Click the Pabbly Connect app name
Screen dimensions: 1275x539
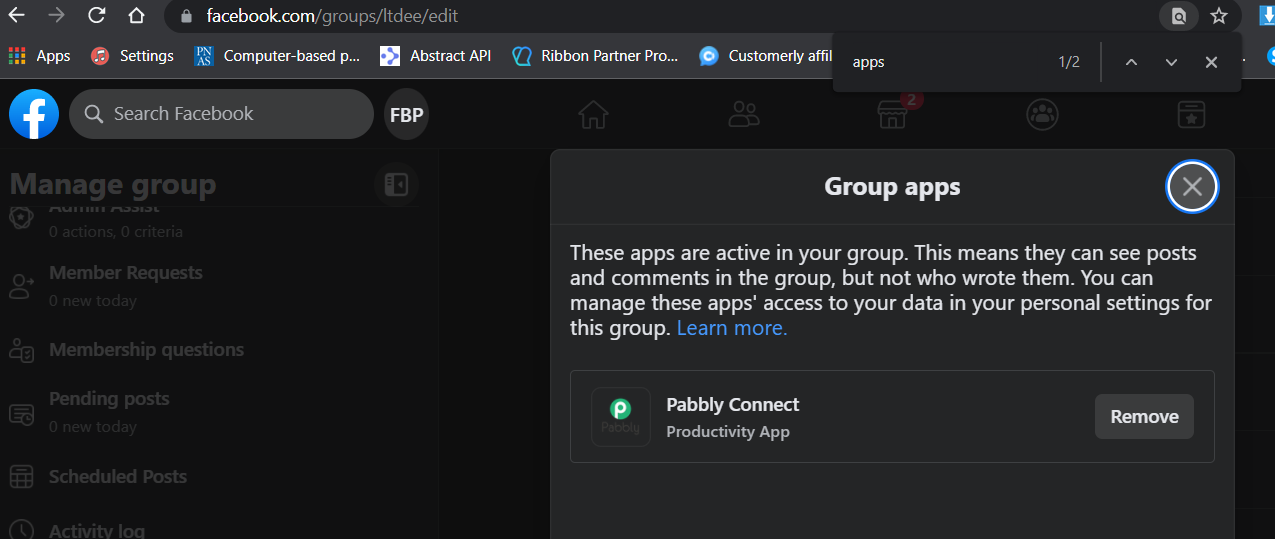pyautogui.click(x=733, y=405)
